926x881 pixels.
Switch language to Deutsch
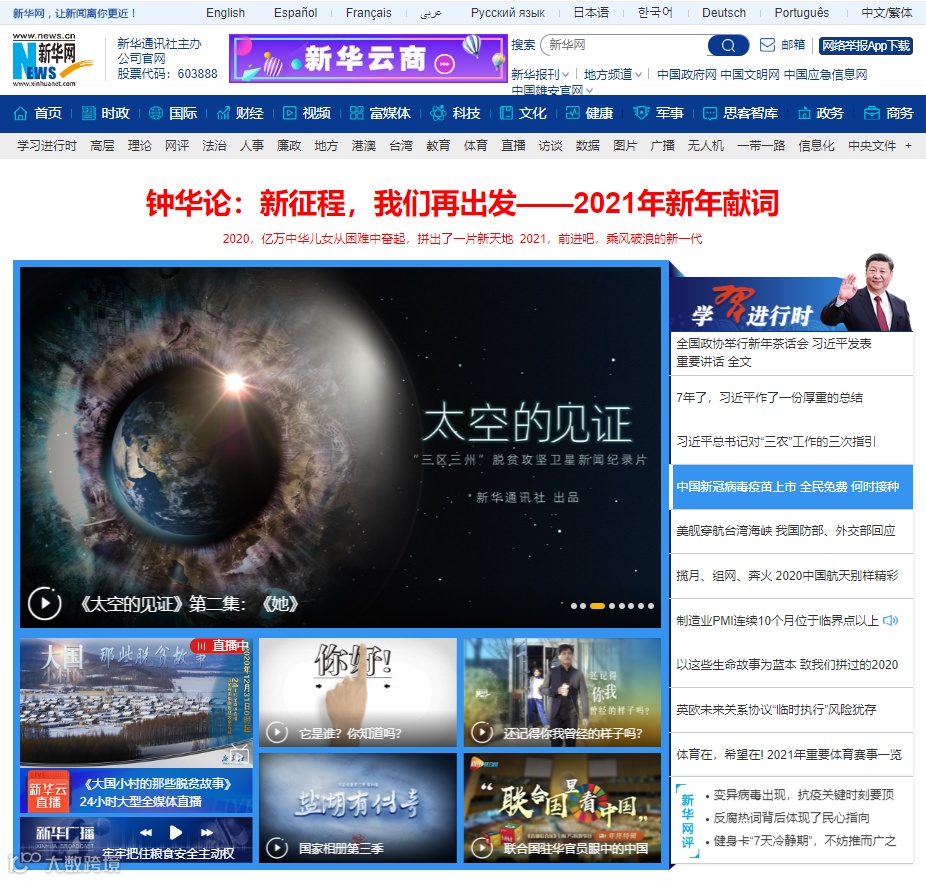[x=723, y=12]
